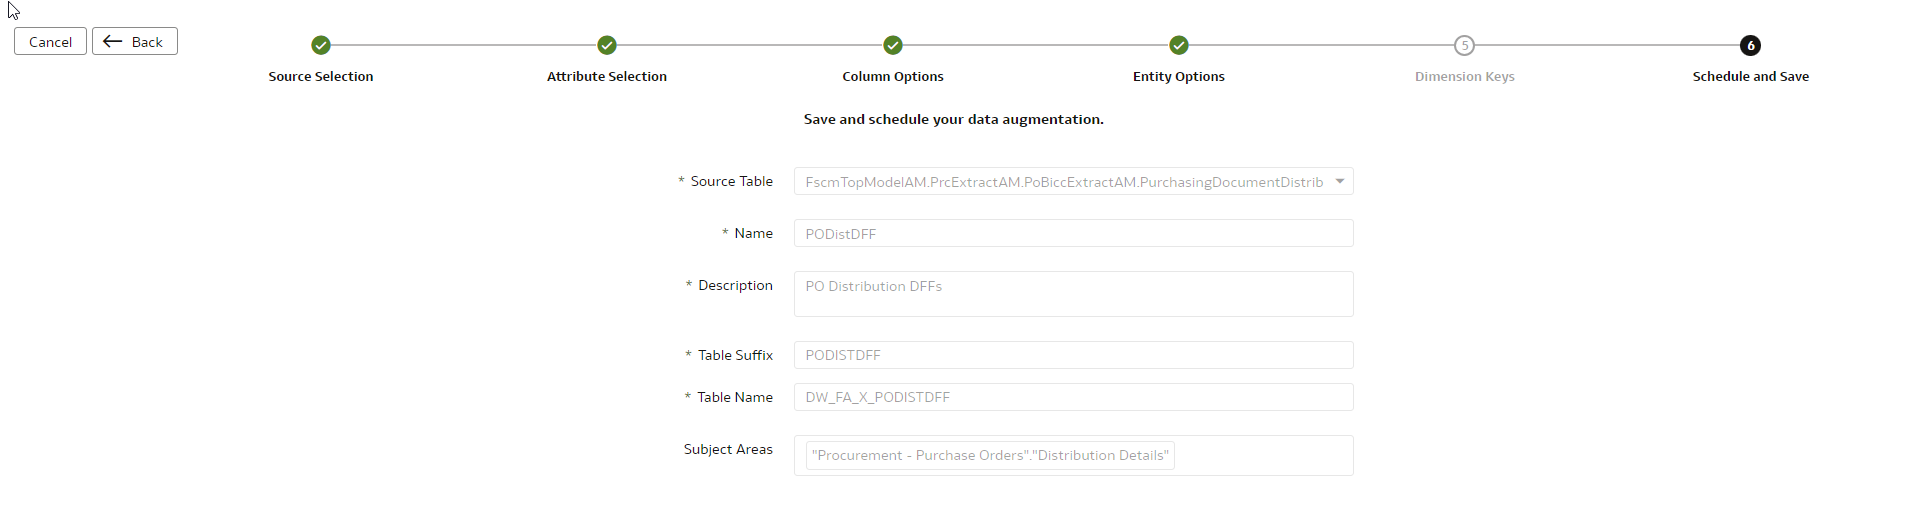The width and height of the screenshot is (1914, 508).
Task: Go to the Source Selection step label
Action: [321, 76]
